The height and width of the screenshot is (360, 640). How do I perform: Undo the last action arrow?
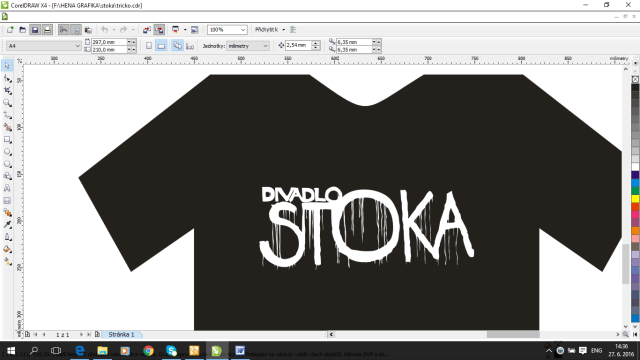point(104,30)
